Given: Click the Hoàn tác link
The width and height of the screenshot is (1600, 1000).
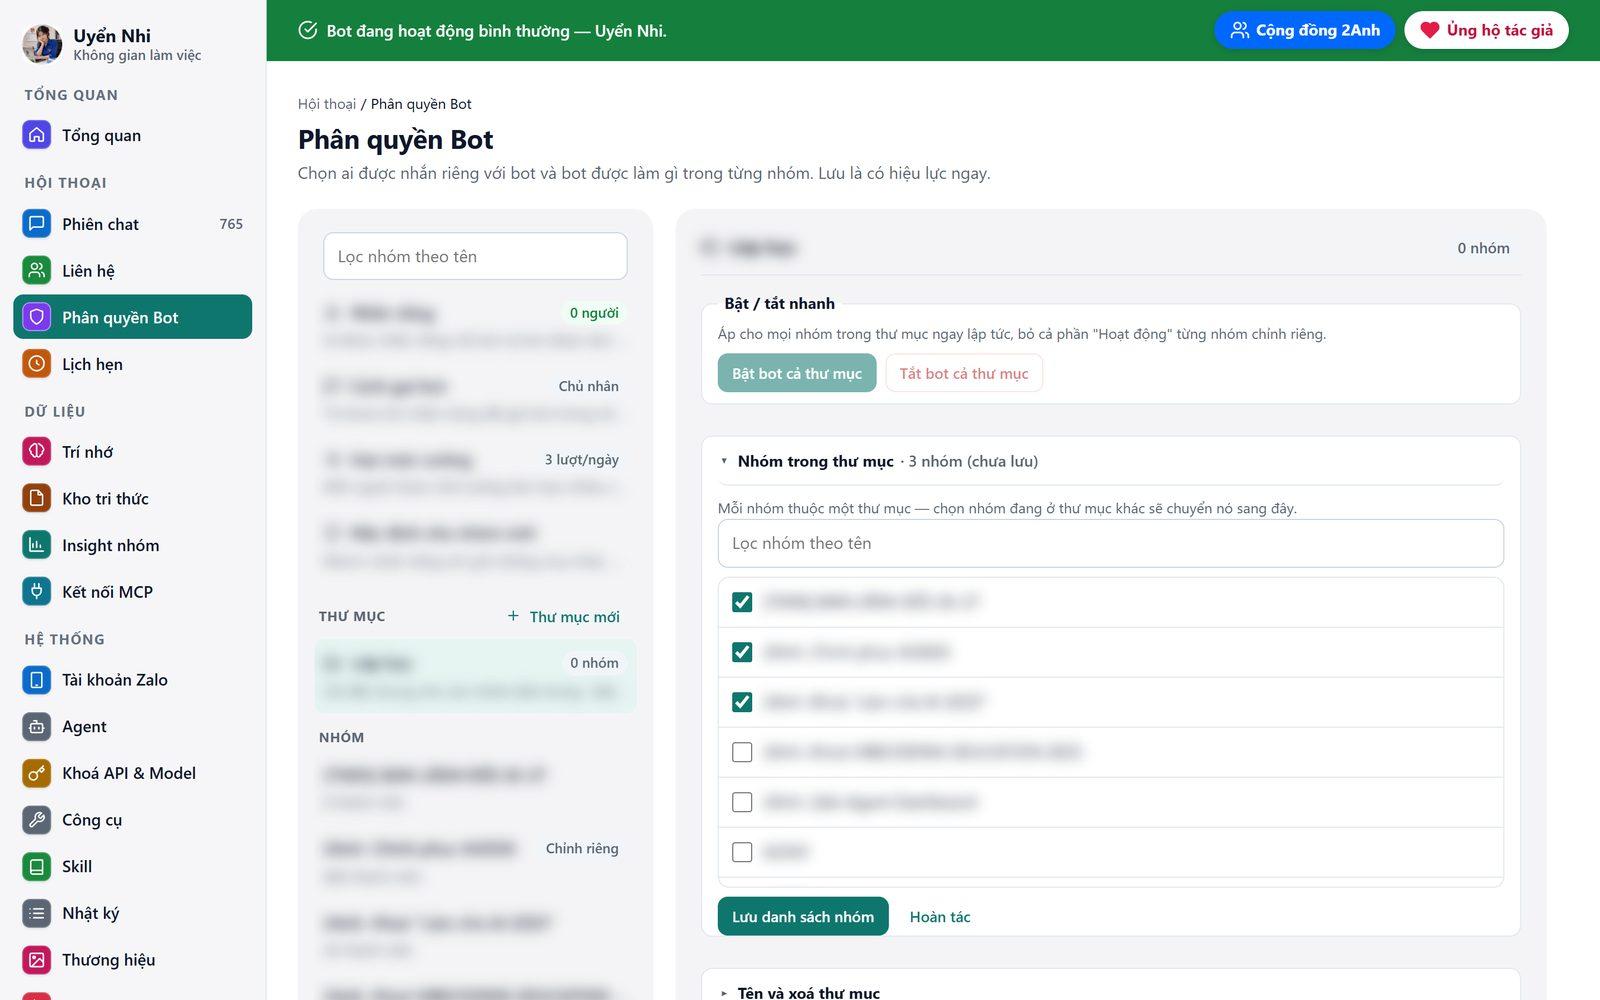Looking at the screenshot, I should (x=940, y=917).
